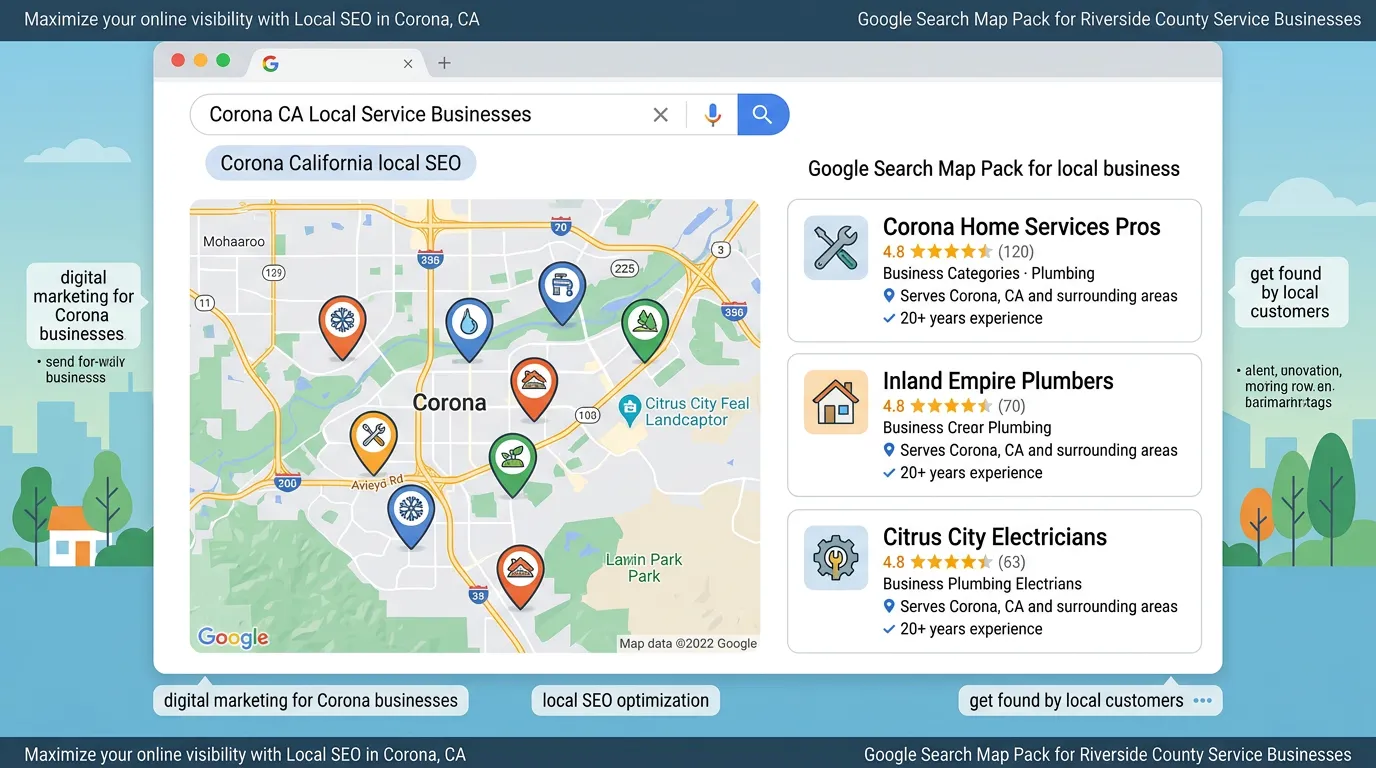1376x768 pixels.
Task: Click the red macOS close window dot
Action: click(178, 61)
